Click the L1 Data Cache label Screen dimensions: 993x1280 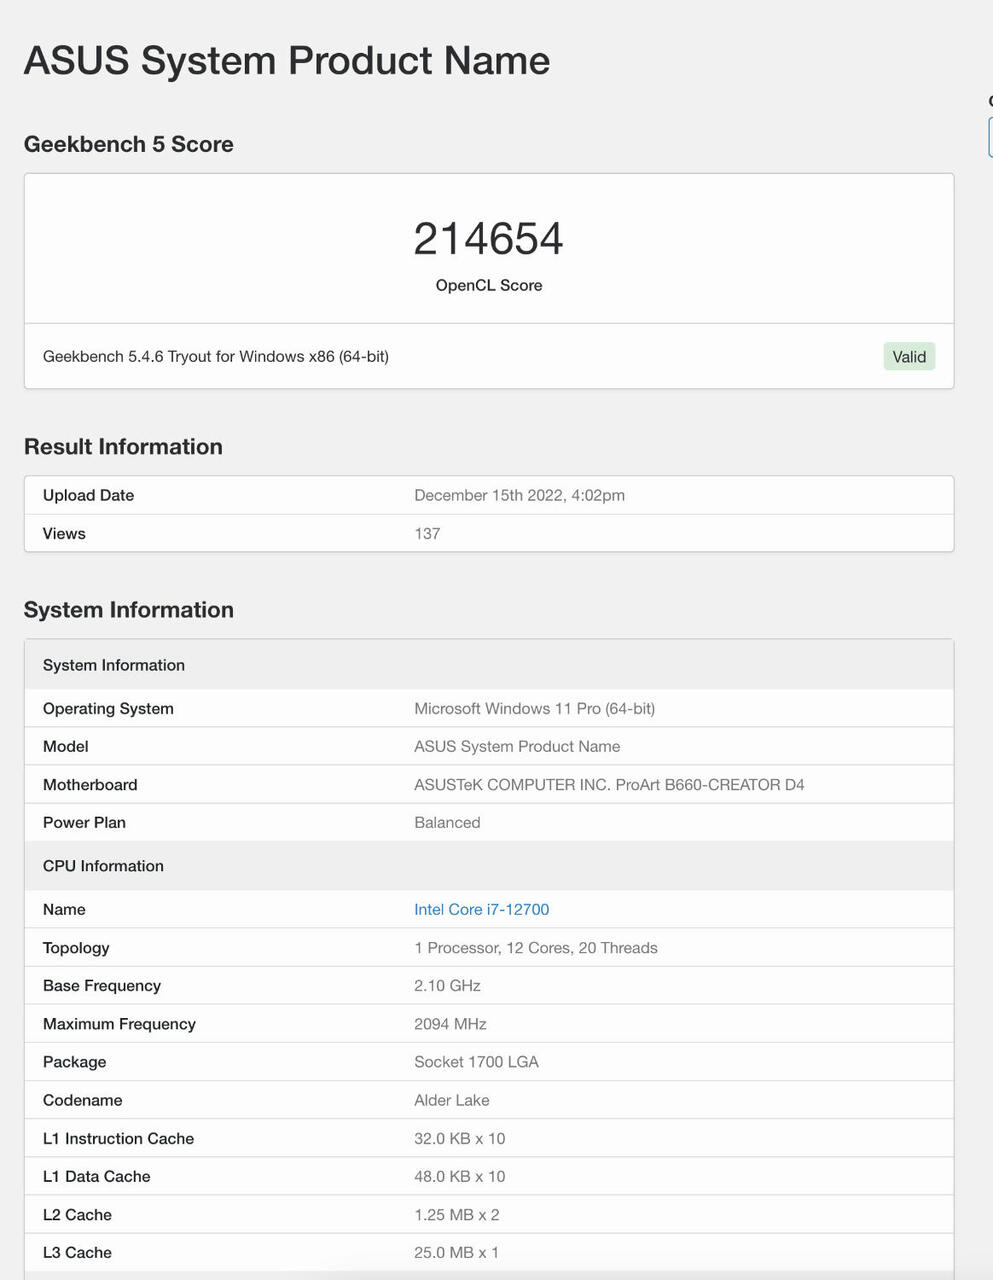point(96,1177)
